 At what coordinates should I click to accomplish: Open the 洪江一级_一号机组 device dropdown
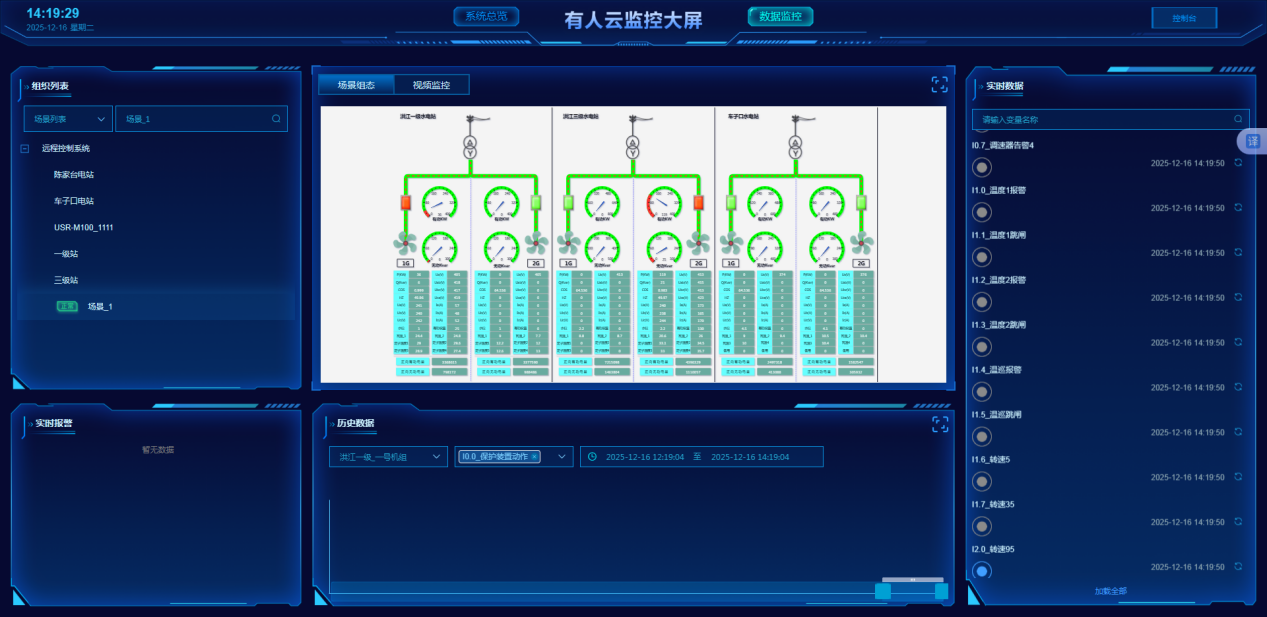388,457
